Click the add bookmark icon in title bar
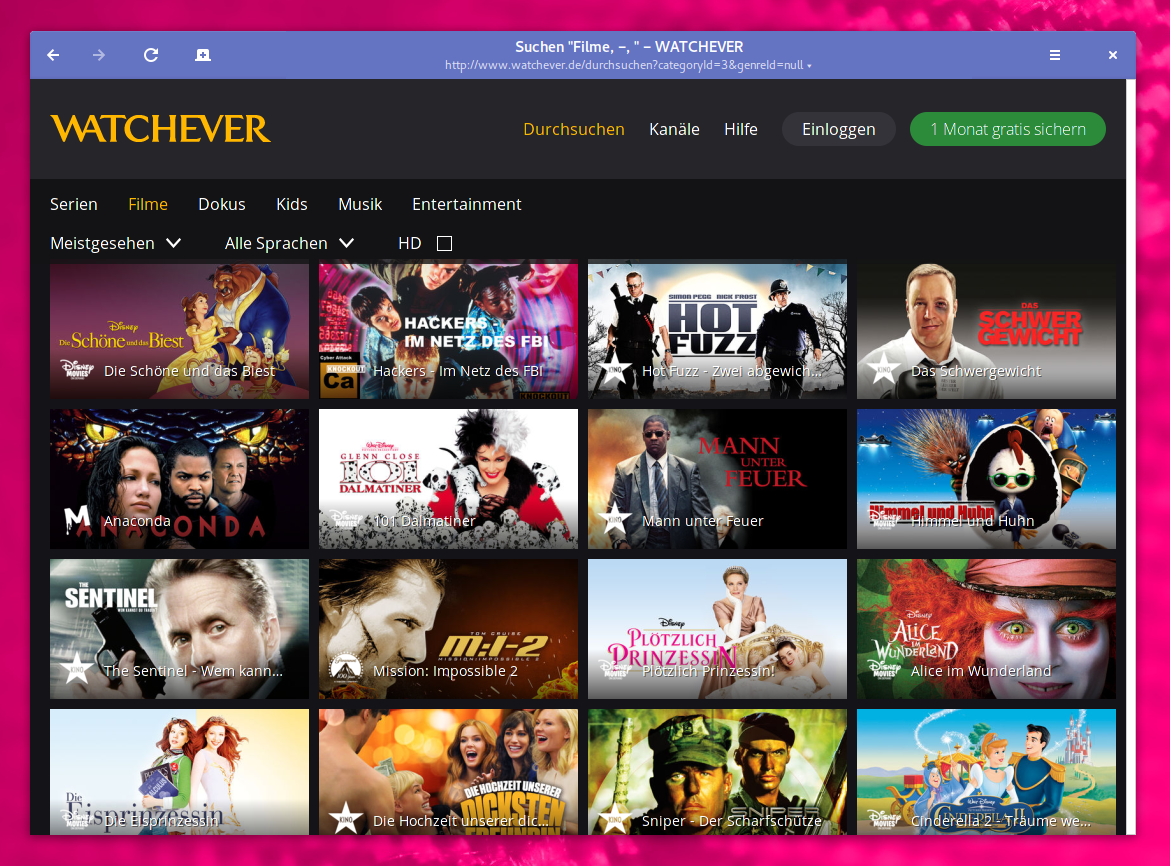Viewport: 1170px width, 866px height. point(202,55)
